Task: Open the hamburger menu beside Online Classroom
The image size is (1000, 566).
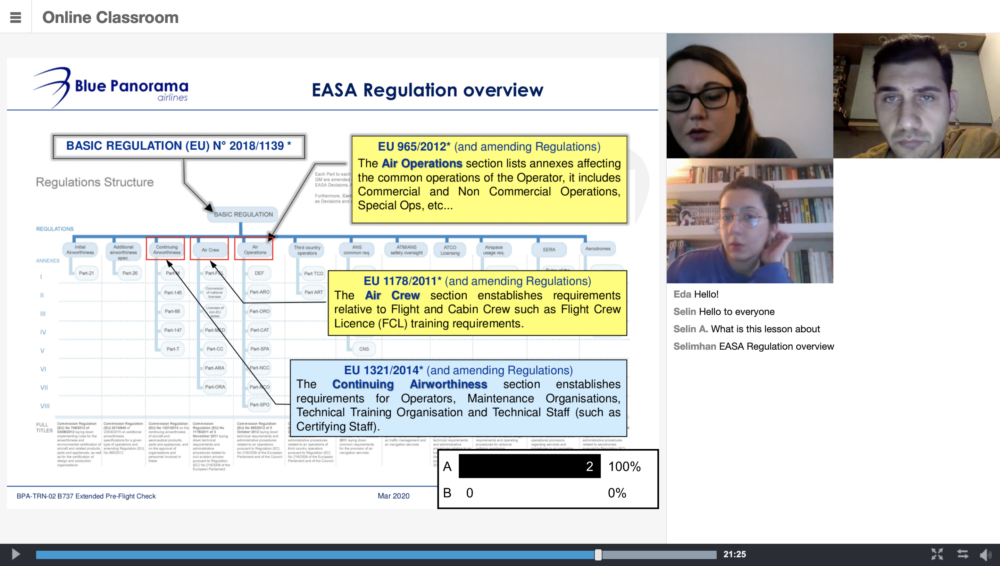Action: click(x=15, y=17)
